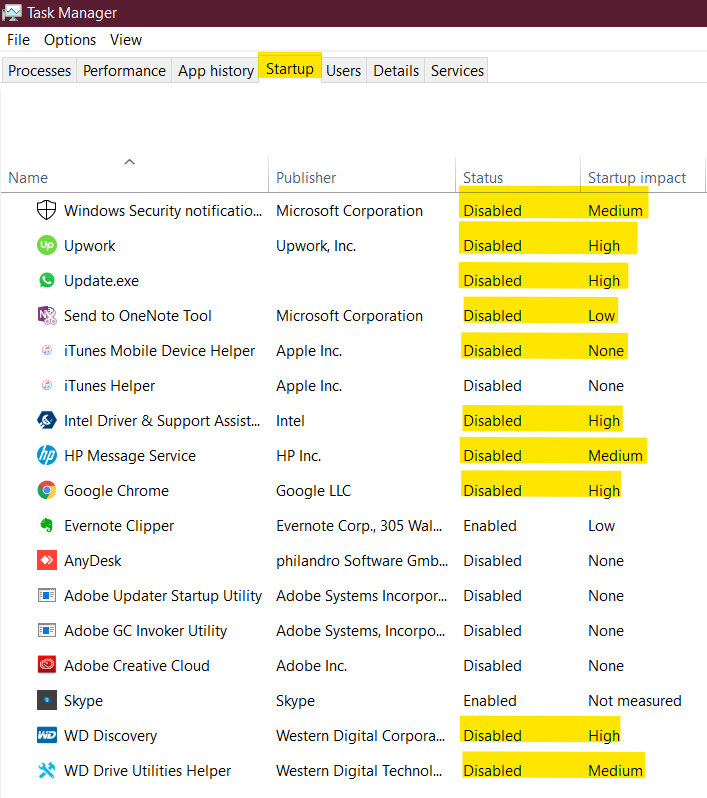Viewport: 707px width, 798px height.
Task: Select the Startup tab
Action: click(290, 68)
